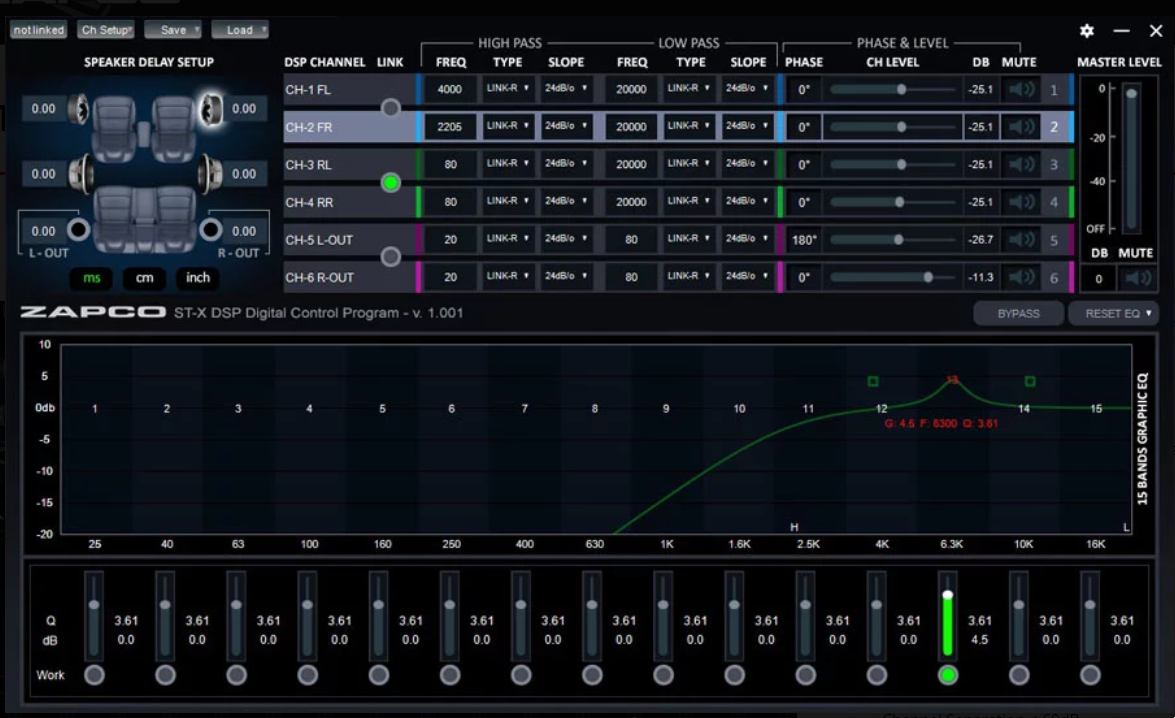Open the settings gear icon

pyautogui.click(x=1087, y=31)
